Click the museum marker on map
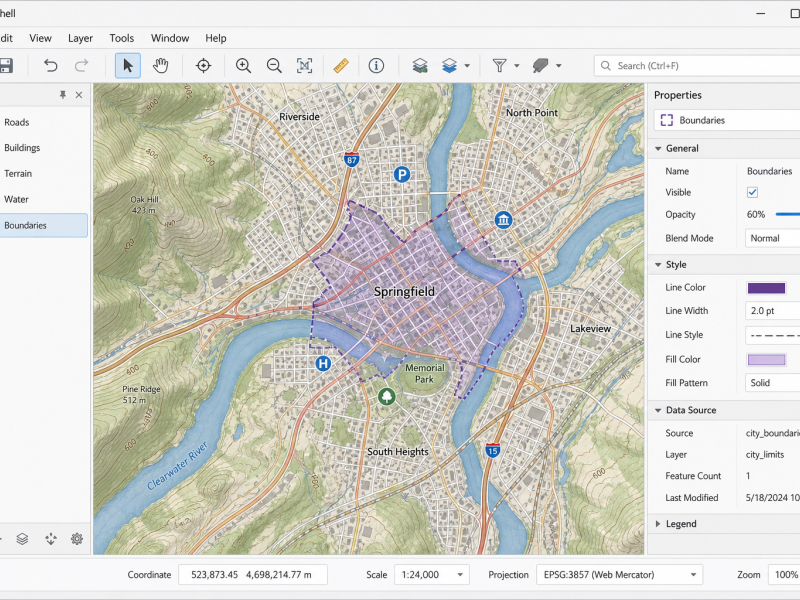Image resolution: width=800 pixels, height=600 pixels. click(504, 220)
